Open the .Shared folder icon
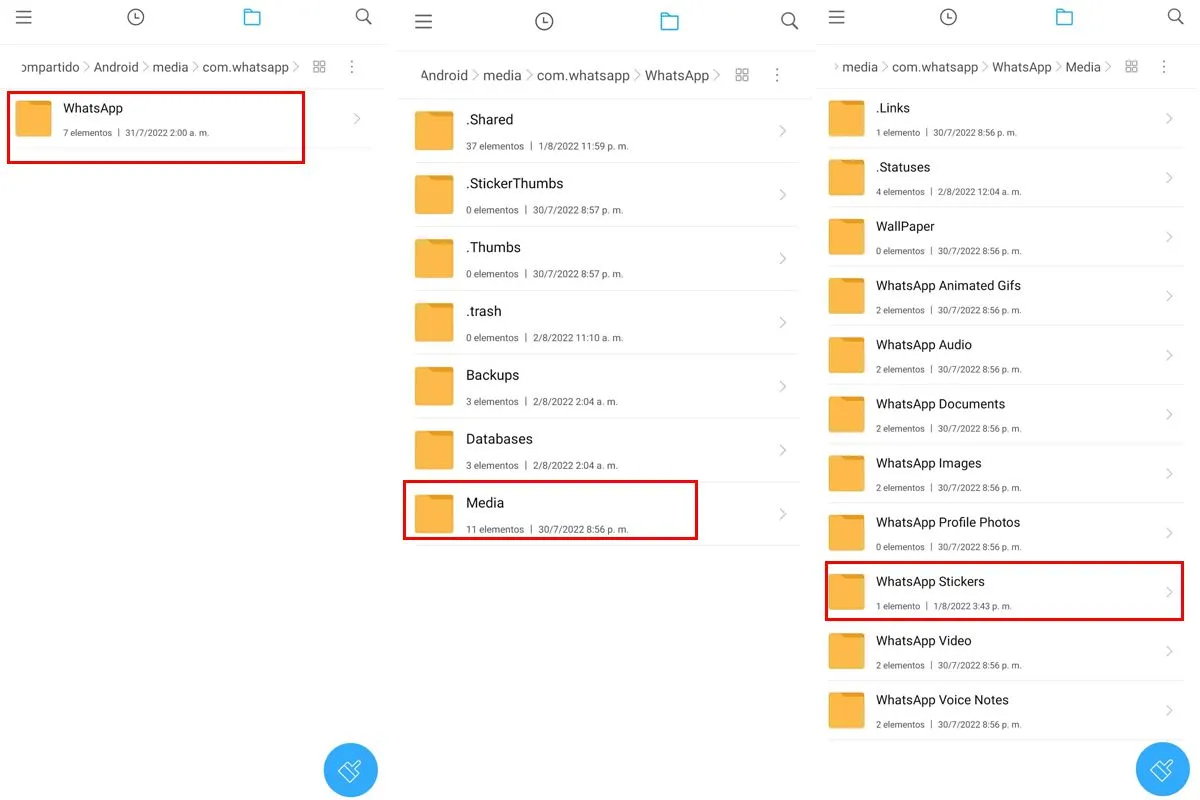Screen dimensions: 1200x800 click(x=434, y=131)
